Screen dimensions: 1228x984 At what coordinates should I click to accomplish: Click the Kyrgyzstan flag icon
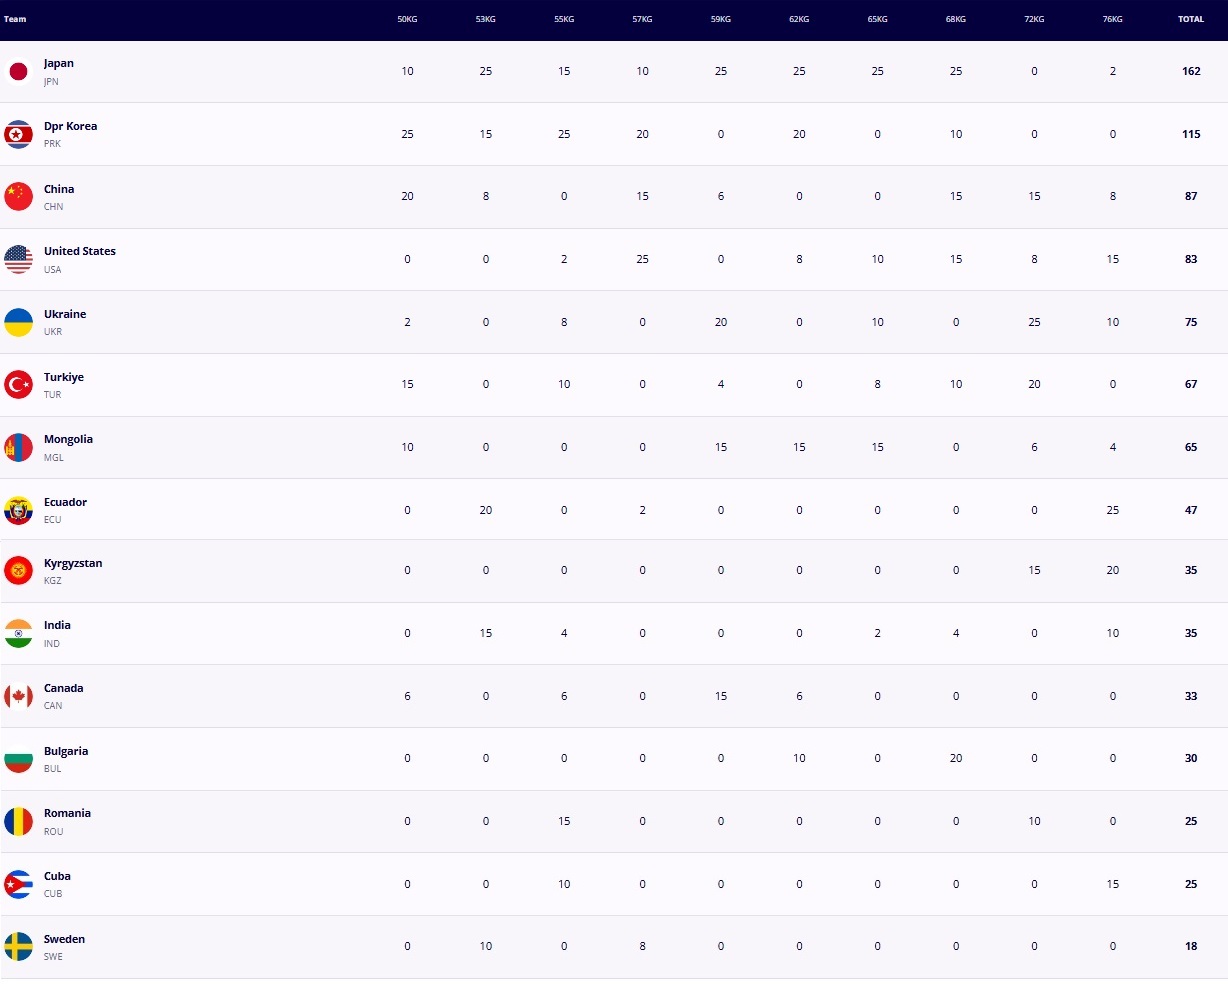(x=18, y=571)
